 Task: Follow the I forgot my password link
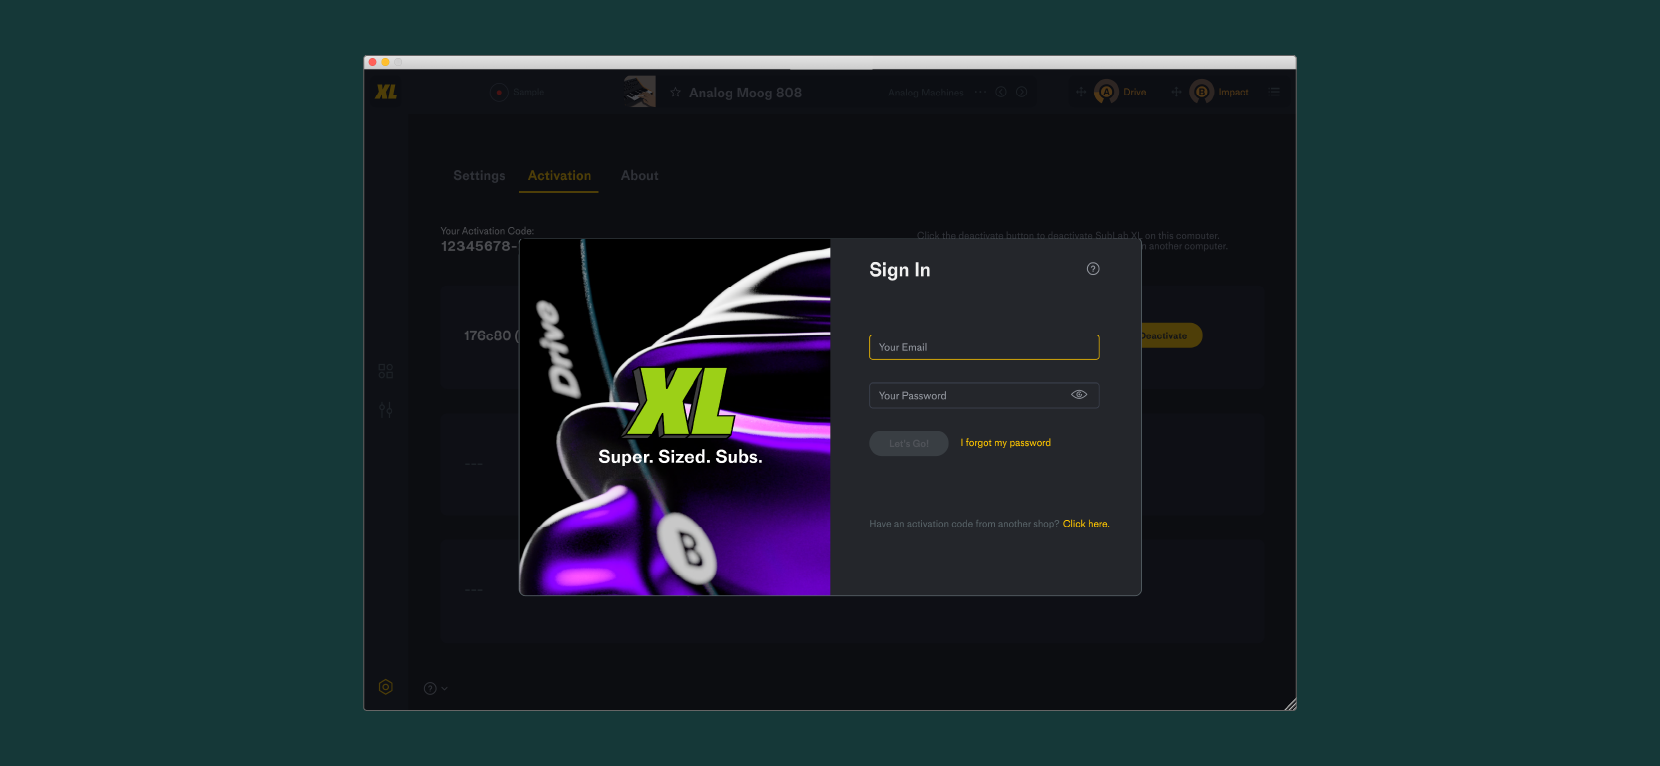point(1006,443)
